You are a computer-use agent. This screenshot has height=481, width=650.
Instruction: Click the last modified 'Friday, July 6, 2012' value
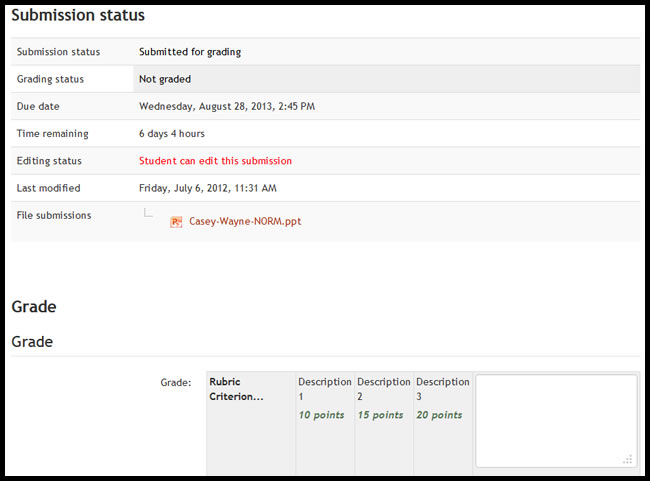(x=208, y=188)
